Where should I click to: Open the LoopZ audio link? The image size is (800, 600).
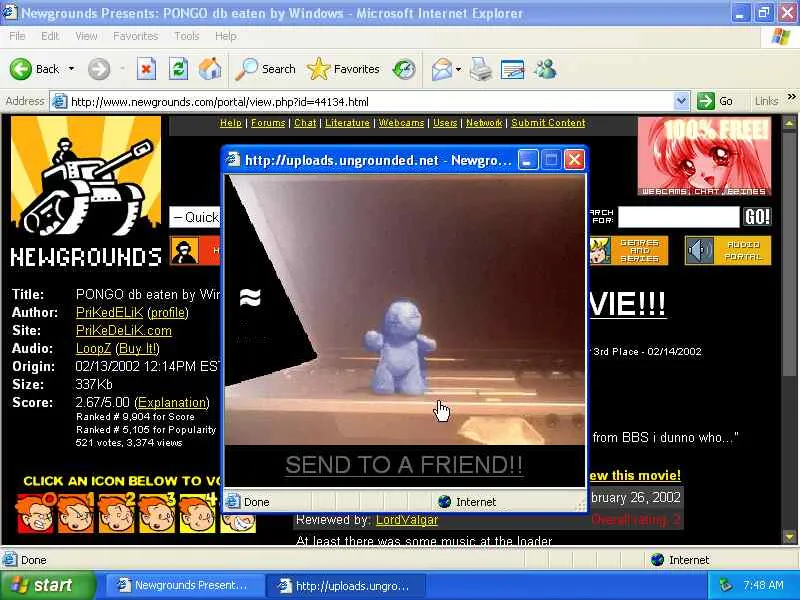[93, 348]
